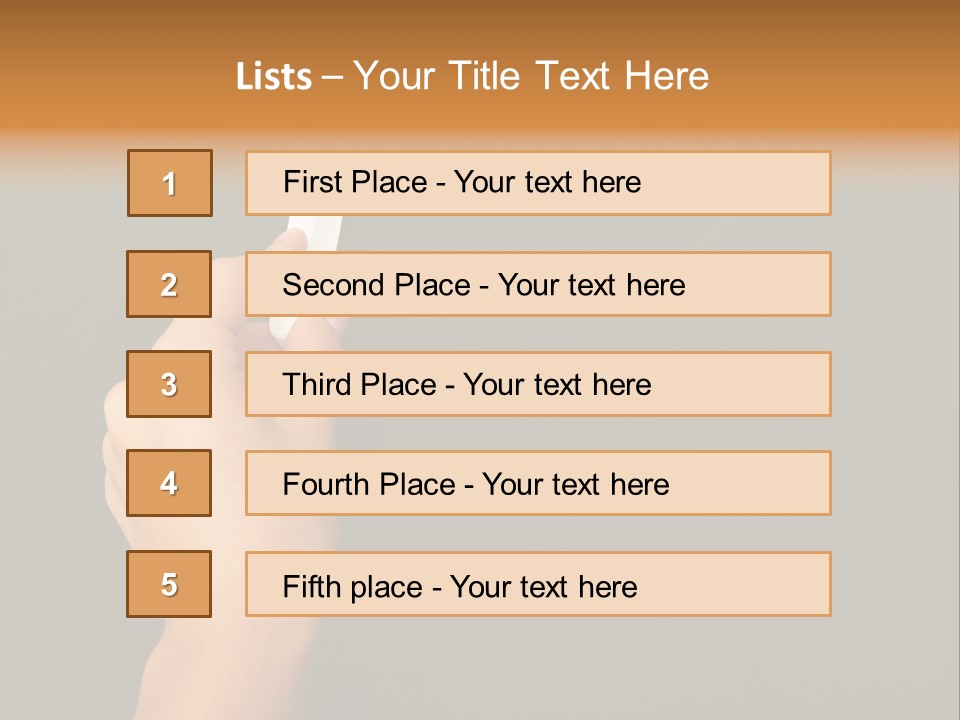Click the number 1 box
The width and height of the screenshot is (960, 720).
click(170, 183)
